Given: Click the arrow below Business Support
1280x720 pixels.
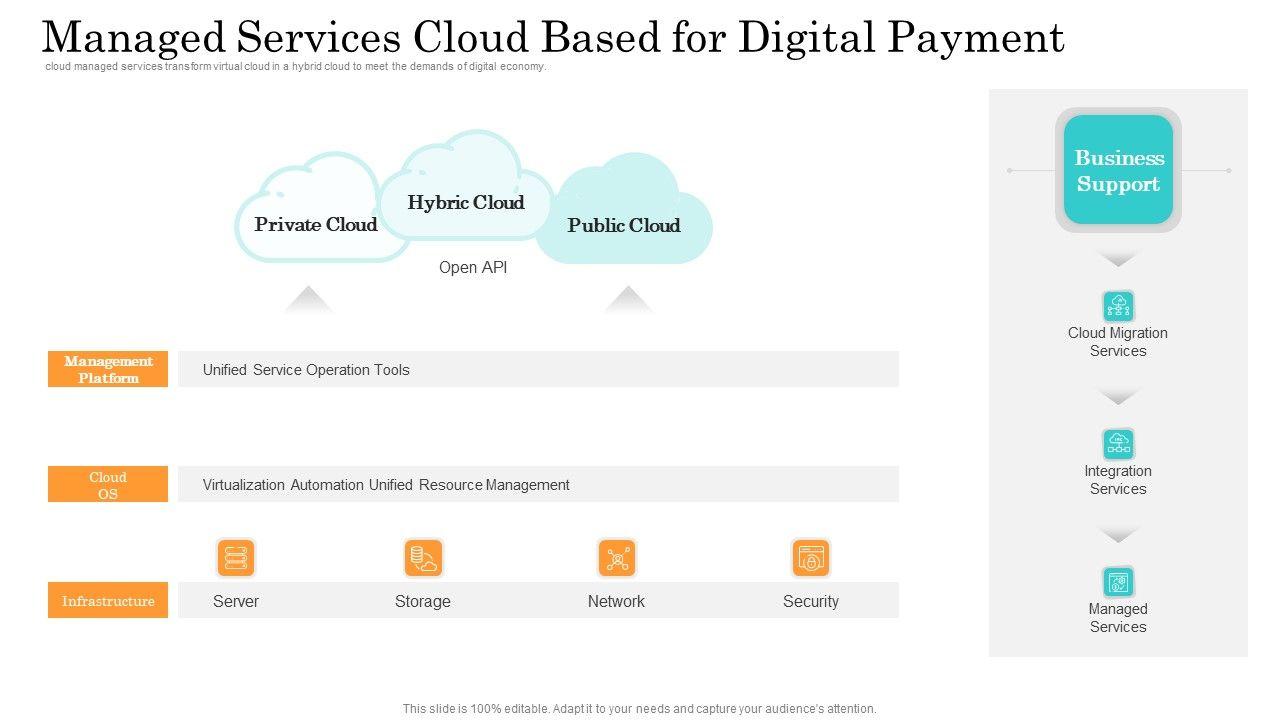Looking at the screenshot, I should pyautogui.click(x=1118, y=259).
